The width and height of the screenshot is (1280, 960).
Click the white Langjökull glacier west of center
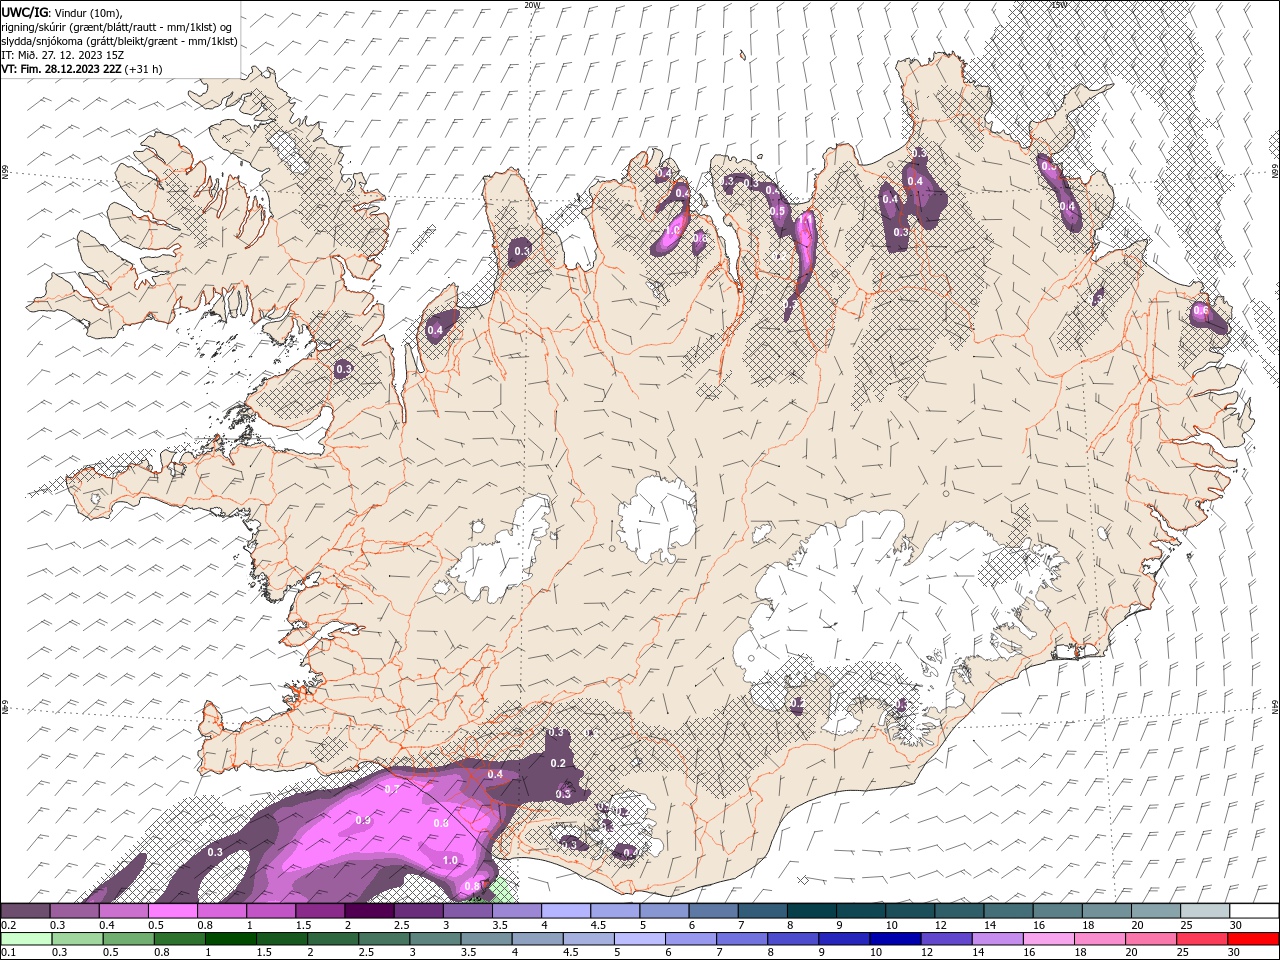(x=502, y=555)
